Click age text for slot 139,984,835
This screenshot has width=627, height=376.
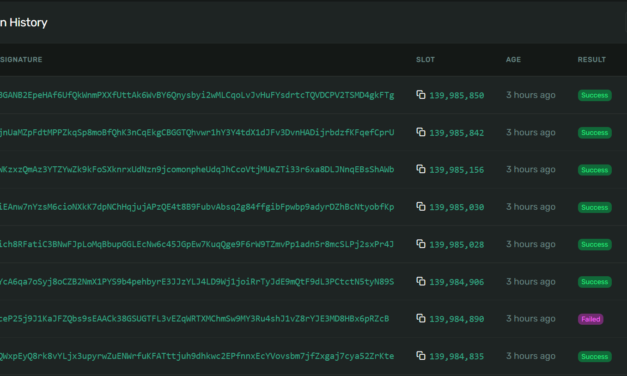click(531, 356)
